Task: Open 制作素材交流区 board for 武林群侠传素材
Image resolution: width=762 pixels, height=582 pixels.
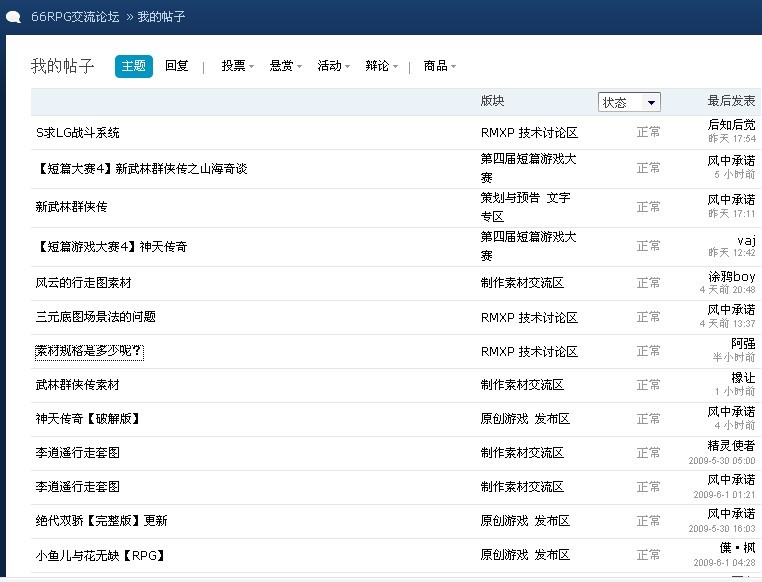Action: point(522,385)
